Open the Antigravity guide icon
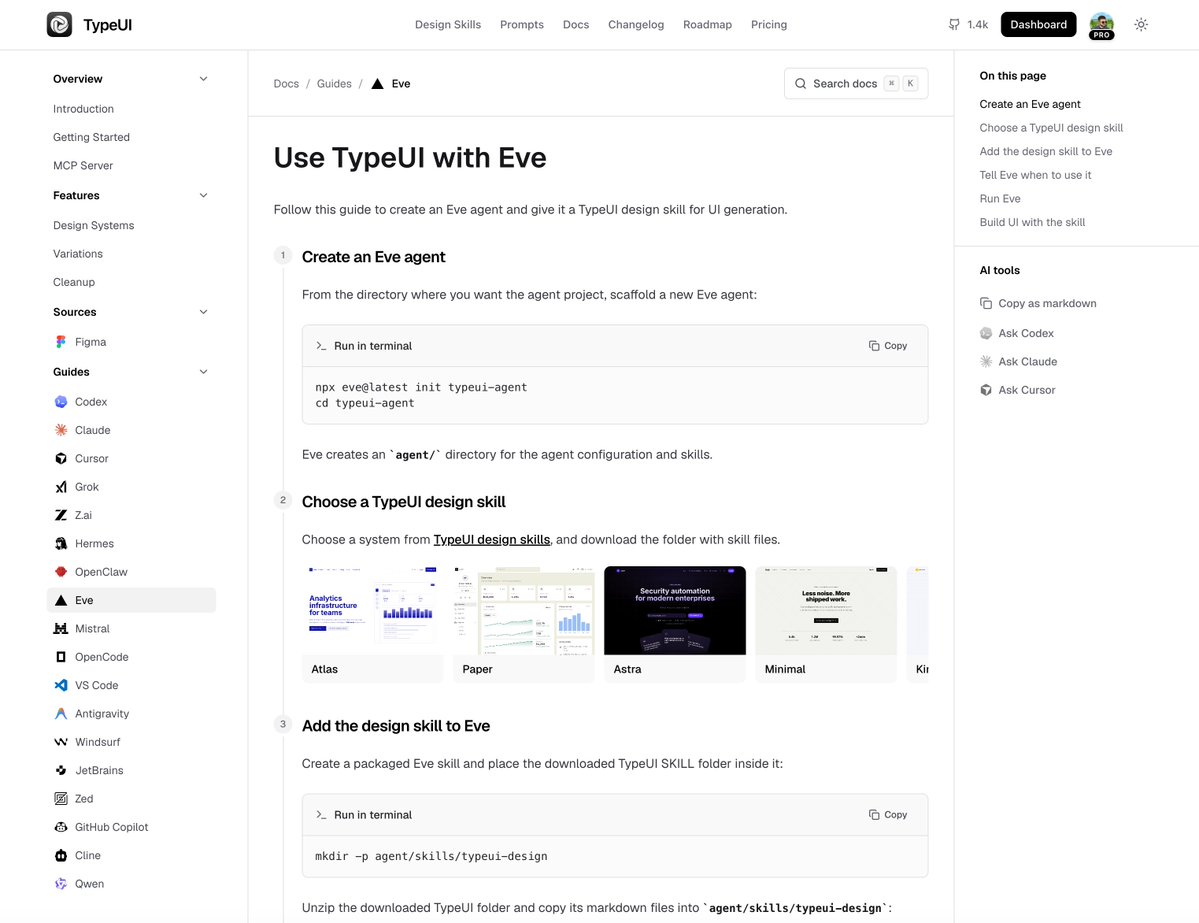The height and width of the screenshot is (923, 1199). [61, 713]
